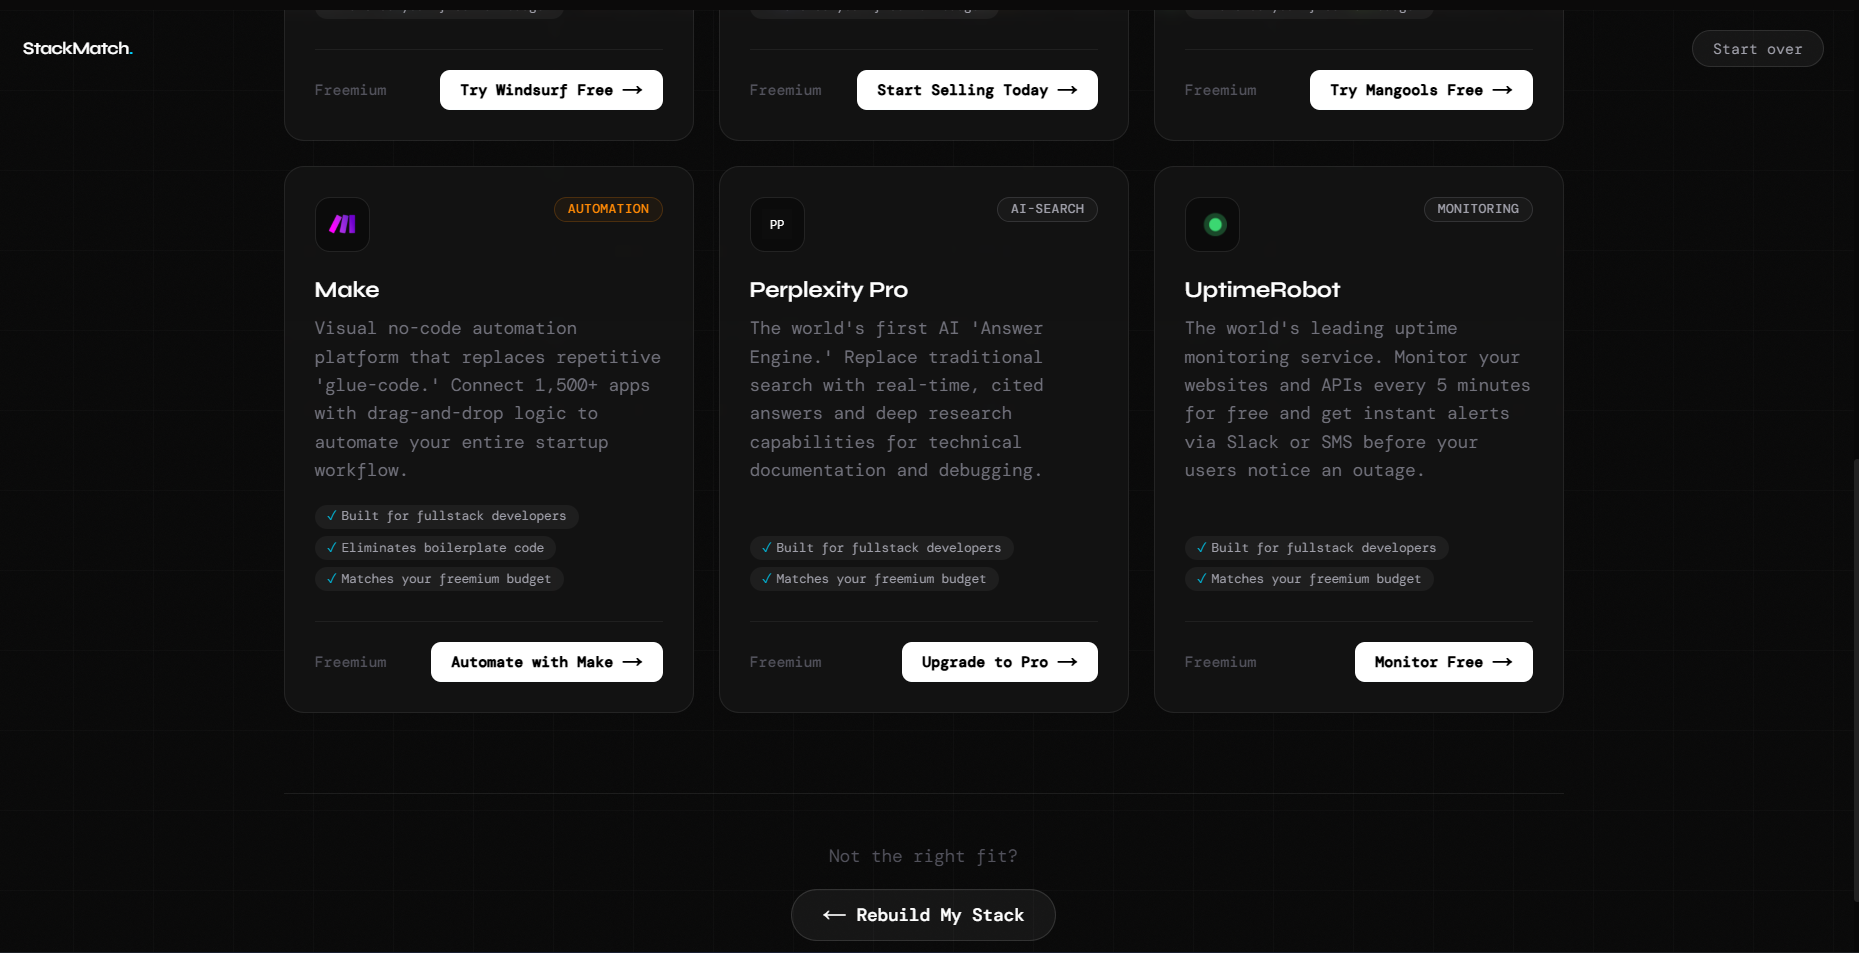The width and height of the screenshot is (1859, 953).
Task: Click the Monitor Free button
Action: (1443, 661)
